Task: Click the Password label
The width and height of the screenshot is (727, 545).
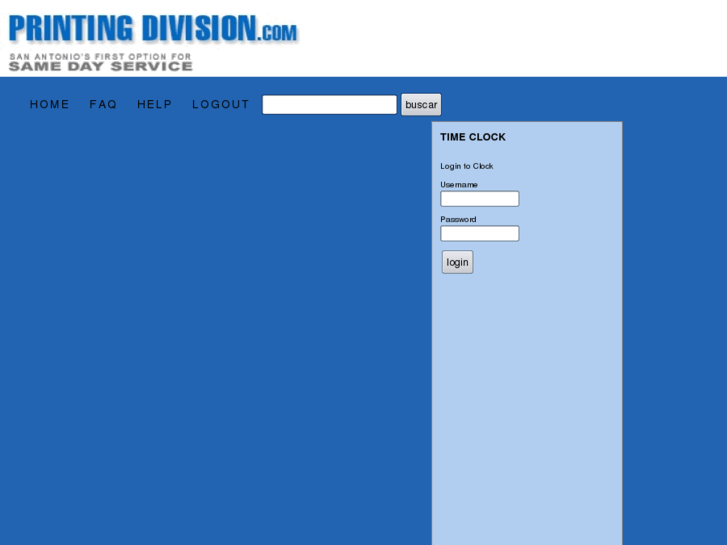Action: (x=458, y=219)
